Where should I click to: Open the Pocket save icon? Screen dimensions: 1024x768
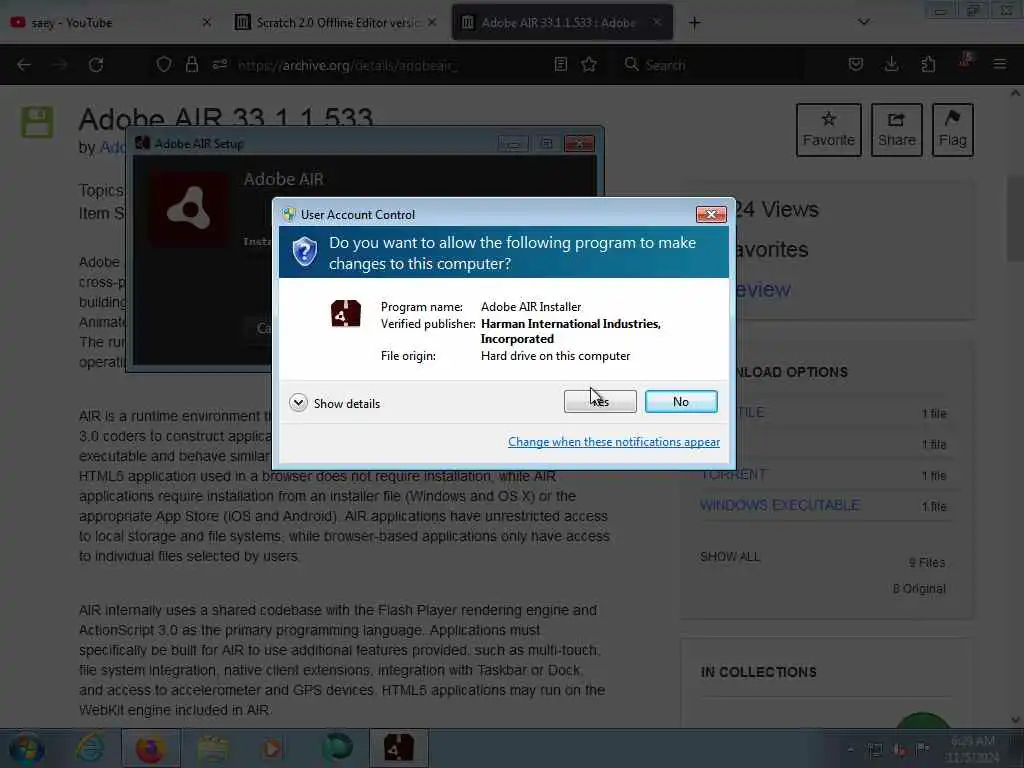click(856, 64)
